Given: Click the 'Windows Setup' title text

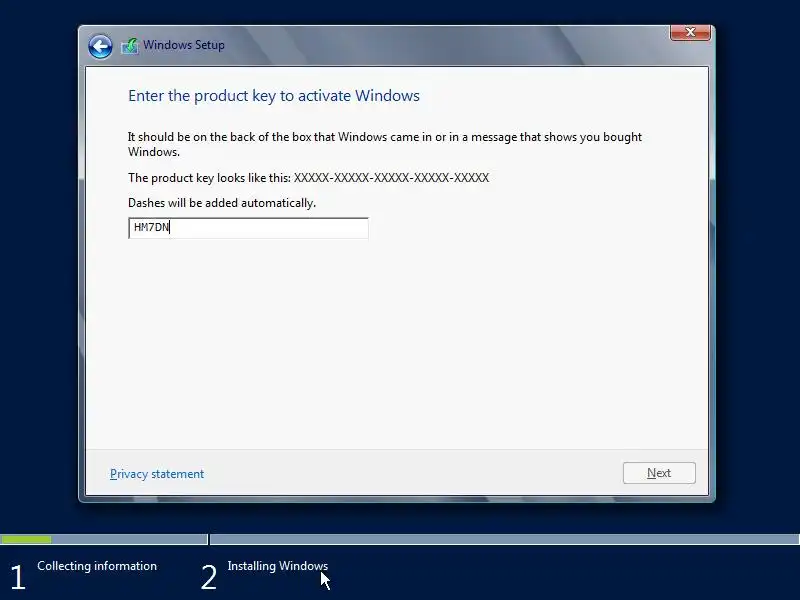Looking at the screenshot, I should [x=184, y=45].
